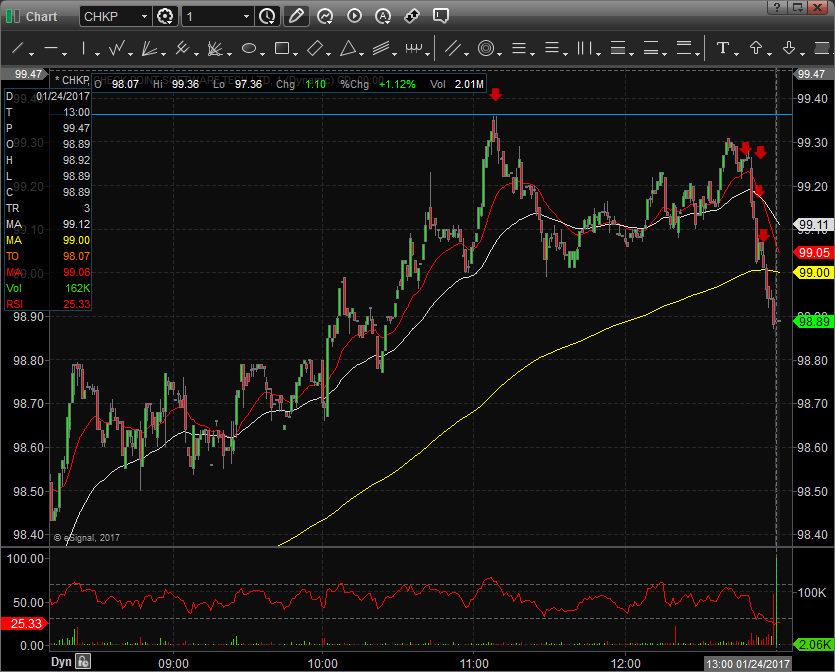Click the %Chg +1.12% value in header
Screen dimensions: 835x672
click(397, 84)
